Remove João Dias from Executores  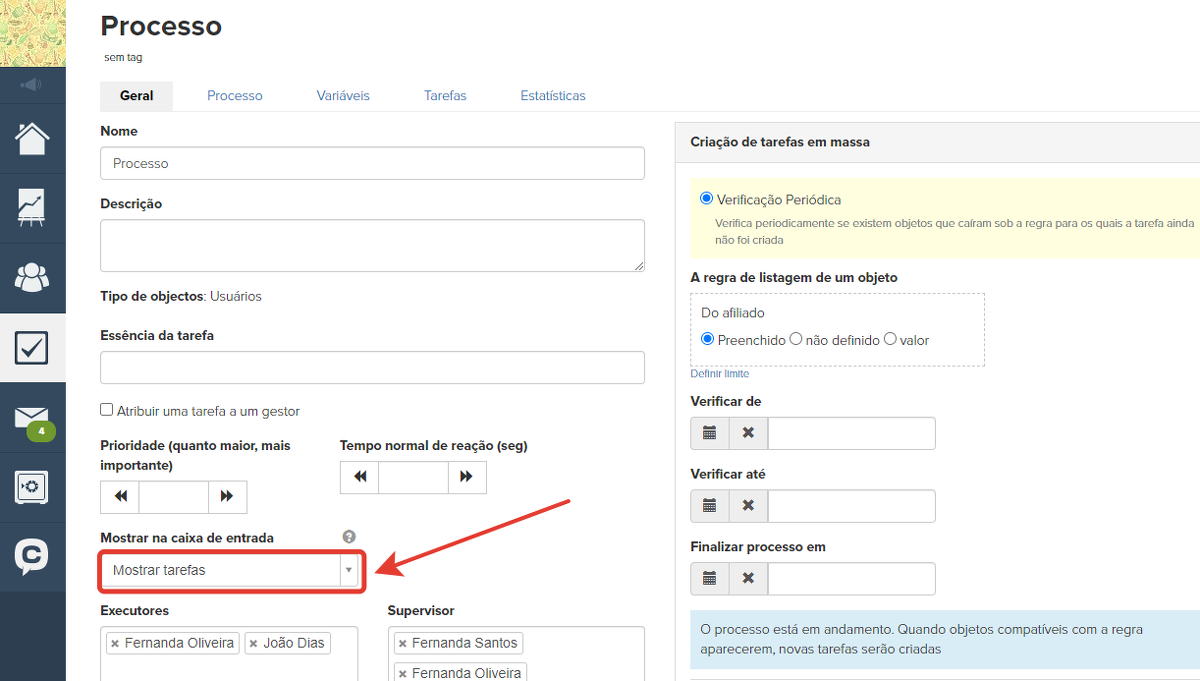point(254,643)
